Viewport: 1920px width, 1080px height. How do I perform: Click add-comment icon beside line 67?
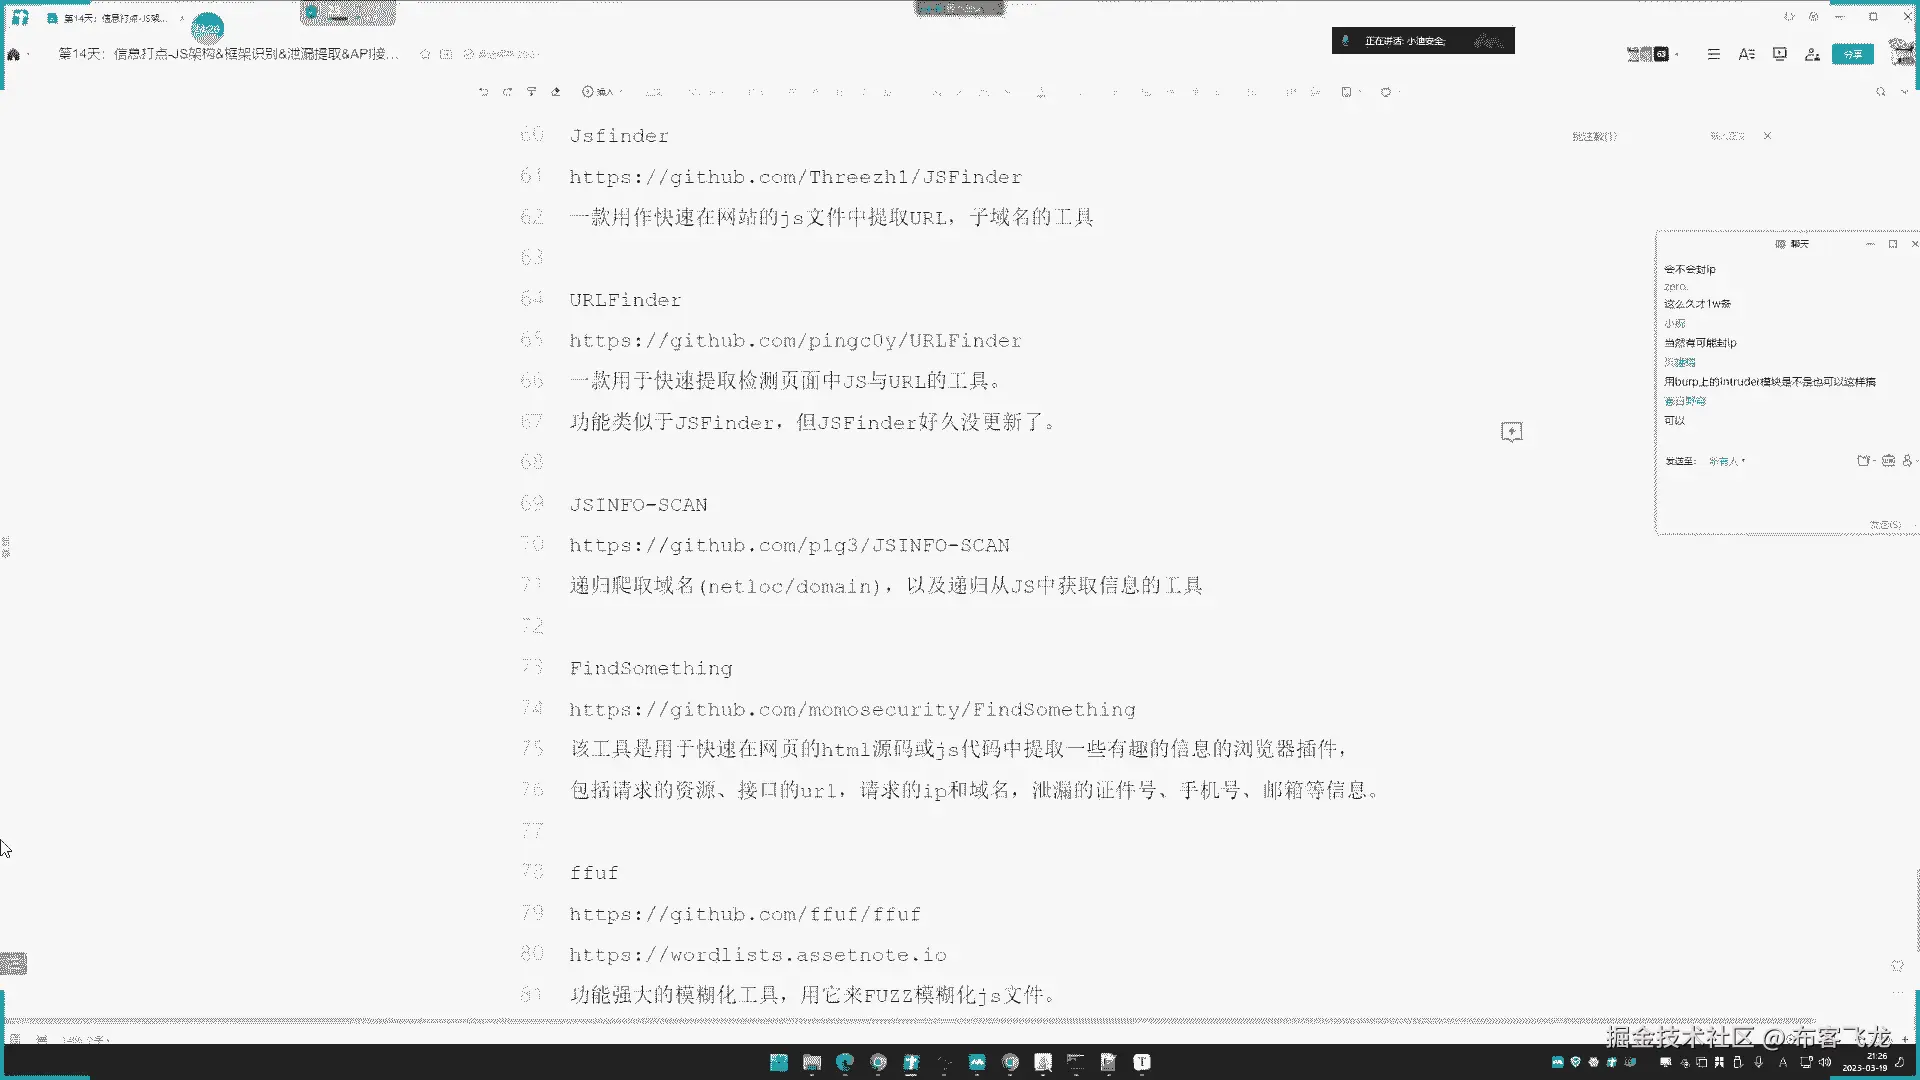(x=1511, y=432)
